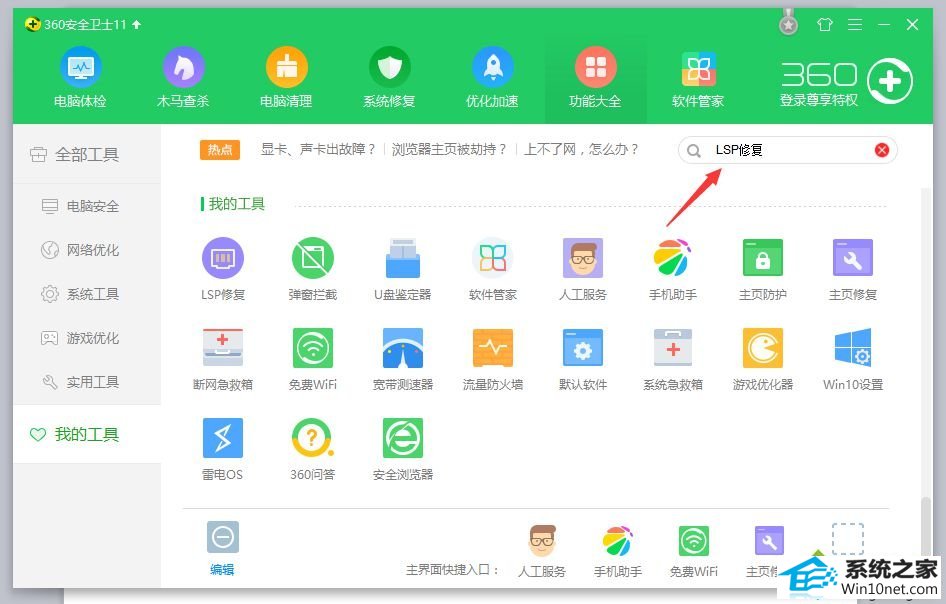Viewport: 946px width, 604px height.
Task: Click the search magnifier icon
Action: pyautogui.click(x=694, y=151)
